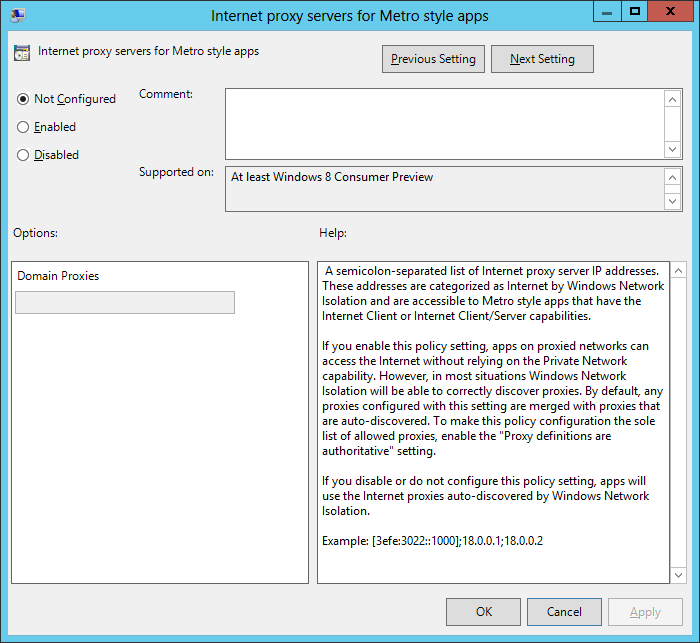Click the Domain Proxies text field

pyautogui.click(x=125, y=303)
